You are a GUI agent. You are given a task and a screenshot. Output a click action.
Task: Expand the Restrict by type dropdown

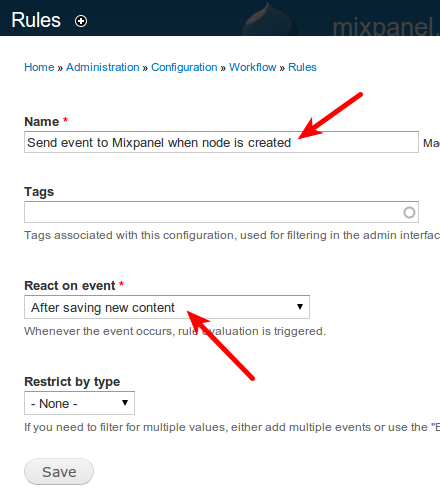coord(79,403)
